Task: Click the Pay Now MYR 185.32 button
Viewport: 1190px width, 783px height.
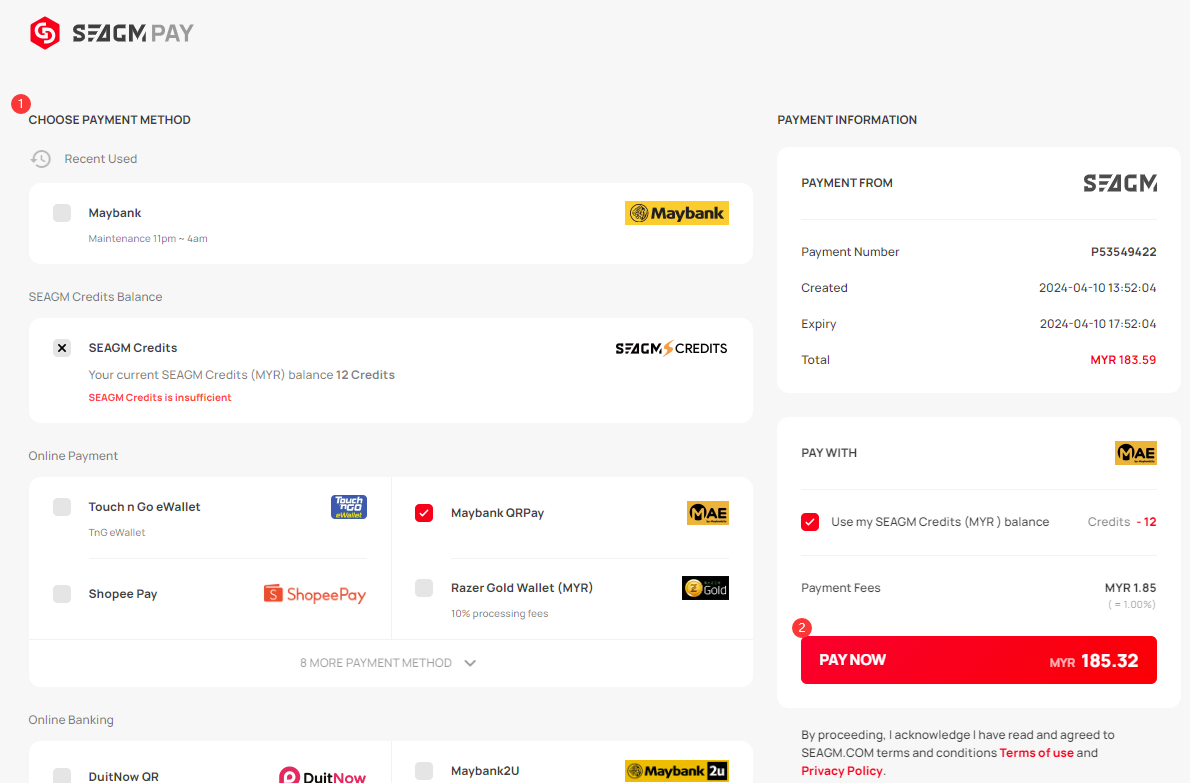Action: [978, 660]
